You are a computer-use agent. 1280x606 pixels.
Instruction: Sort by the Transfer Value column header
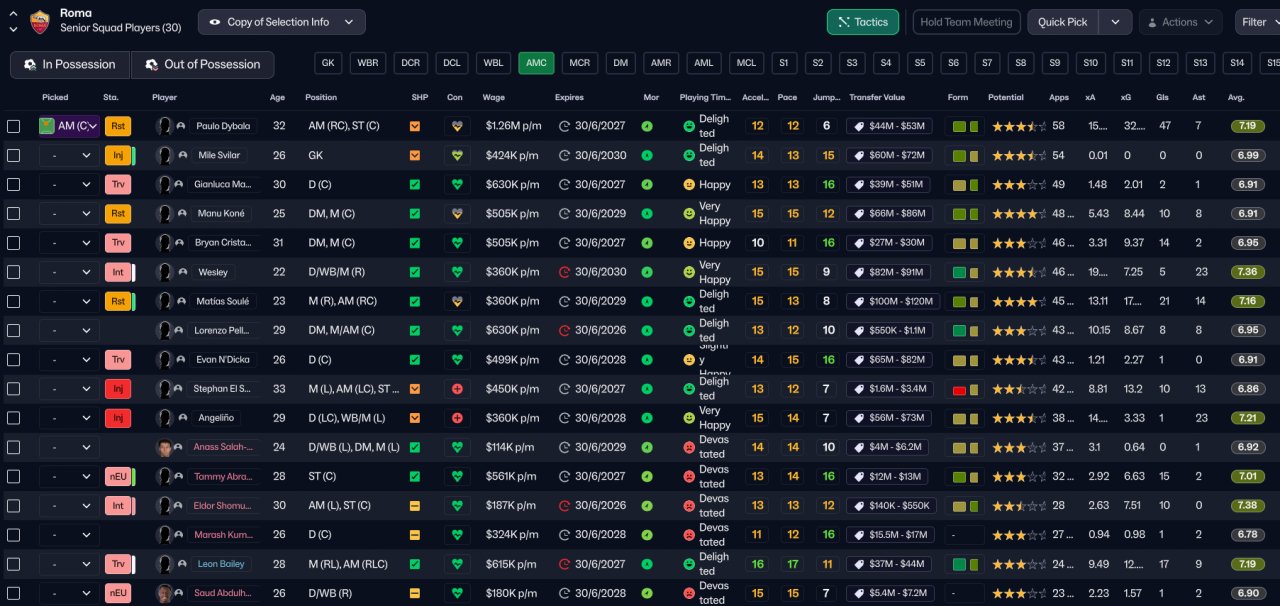coord(877,97)
